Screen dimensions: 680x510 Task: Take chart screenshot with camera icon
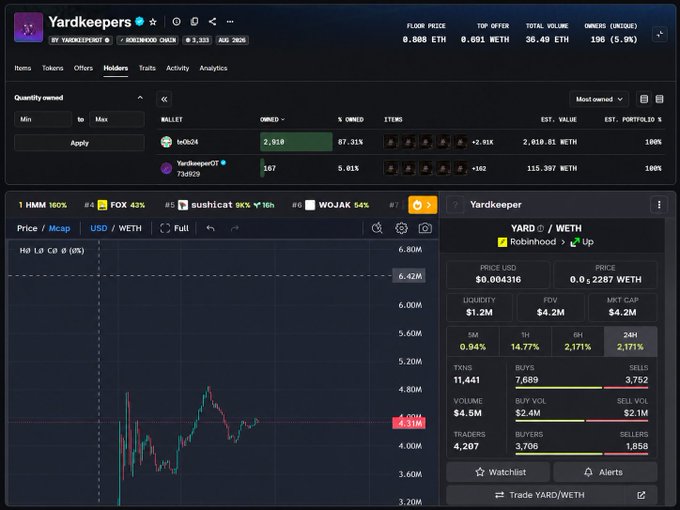point(425,228)
